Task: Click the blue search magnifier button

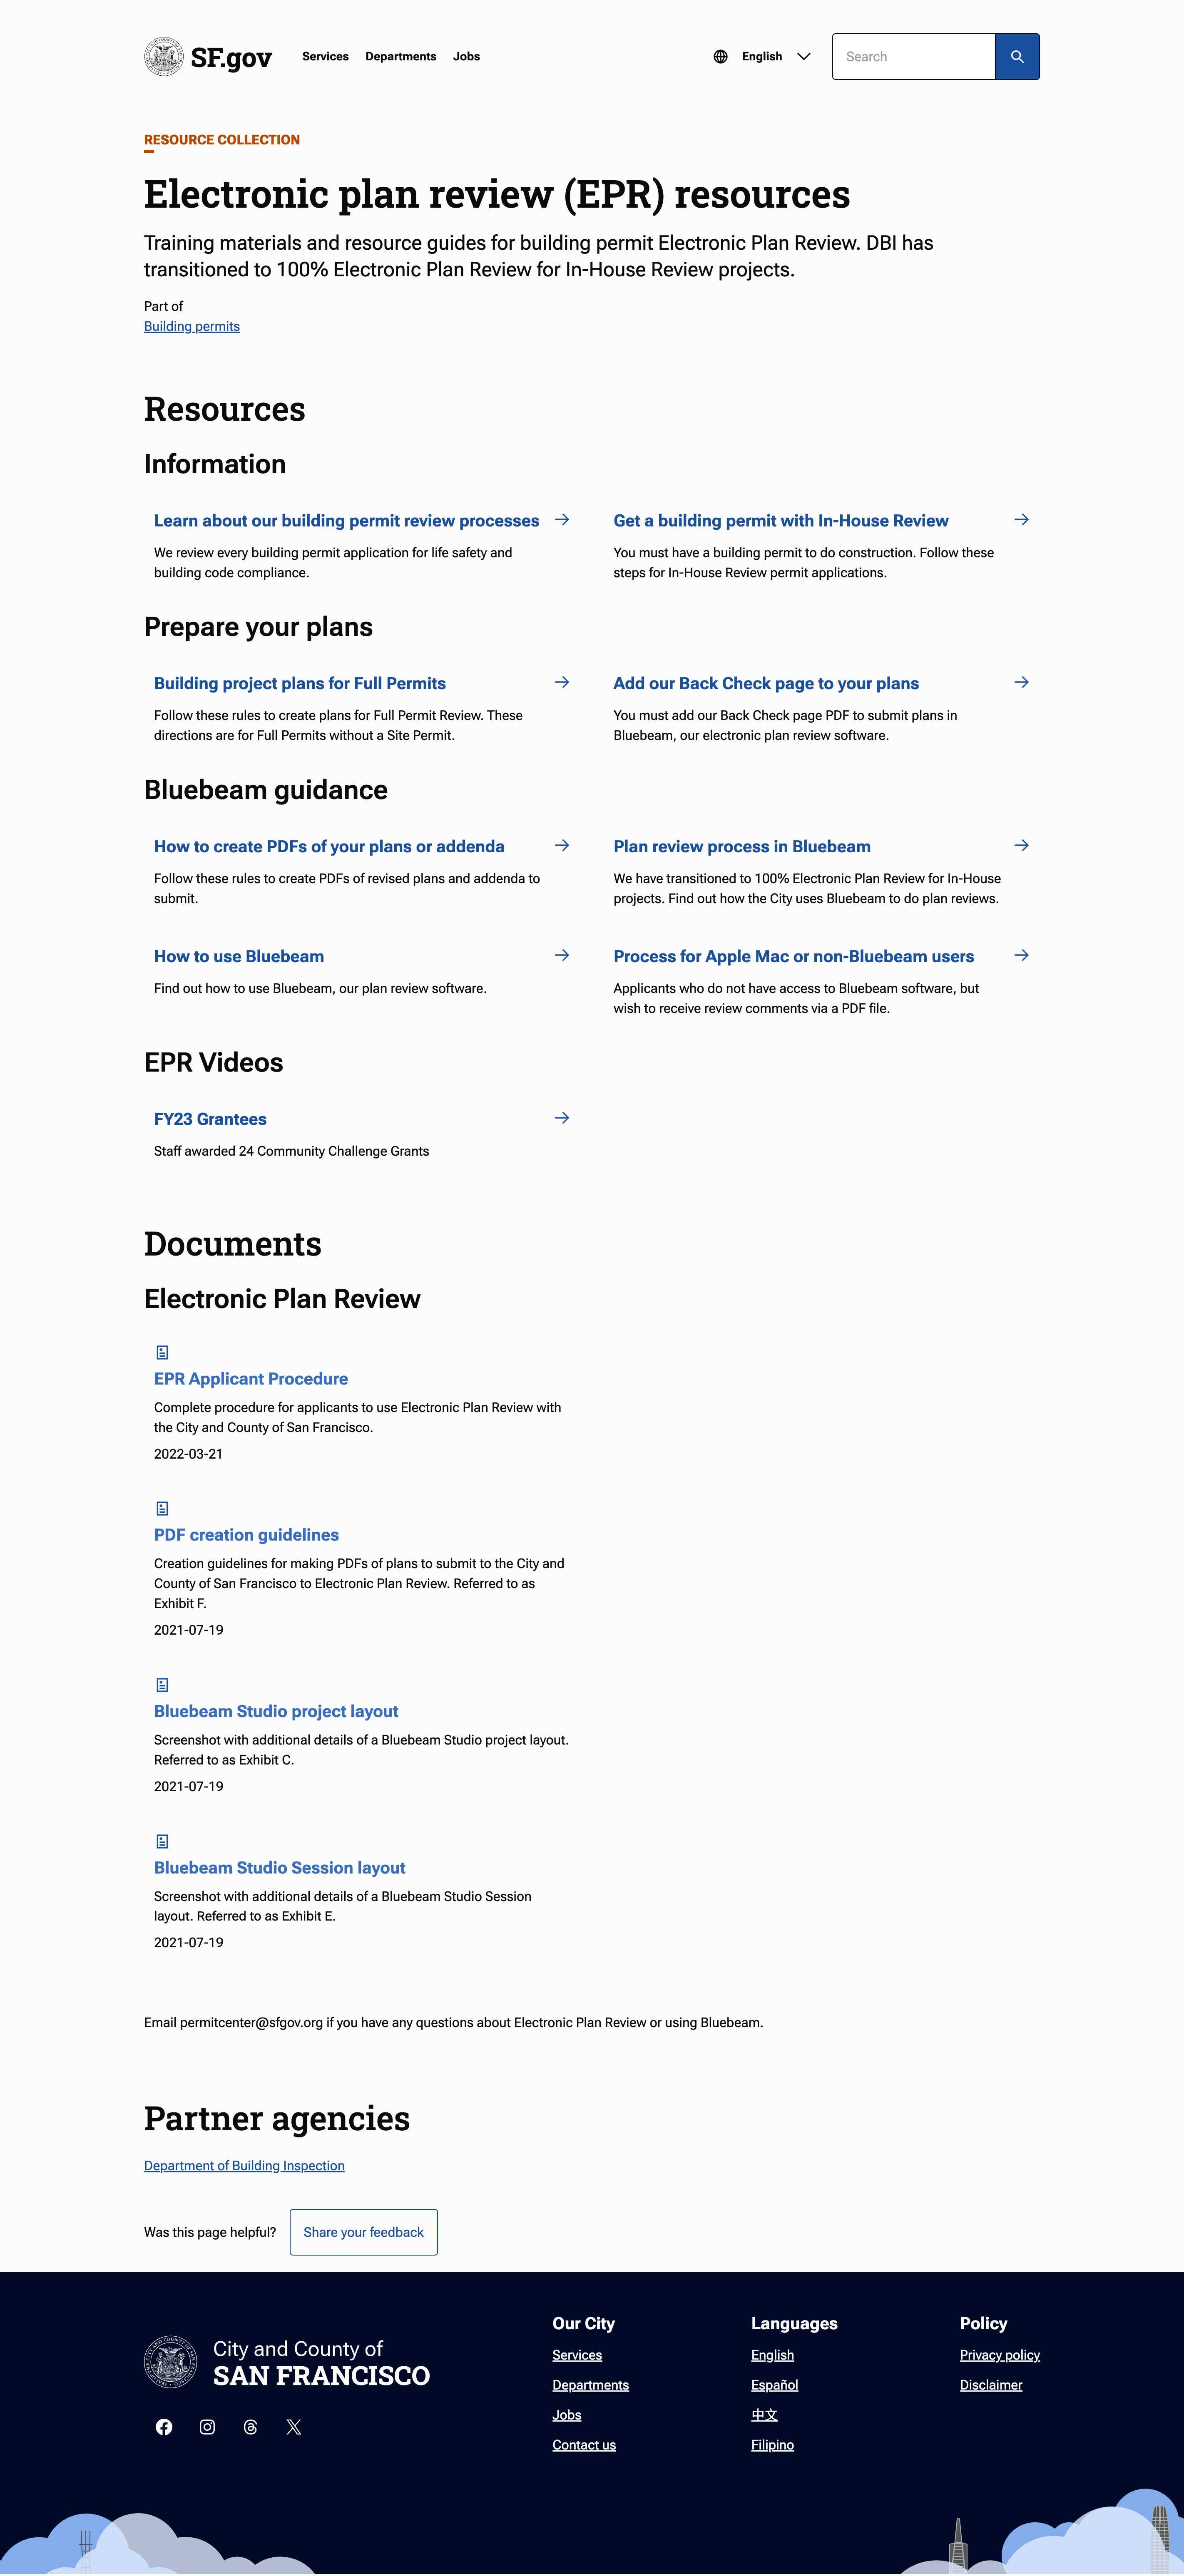Action: click(1017, 57)
